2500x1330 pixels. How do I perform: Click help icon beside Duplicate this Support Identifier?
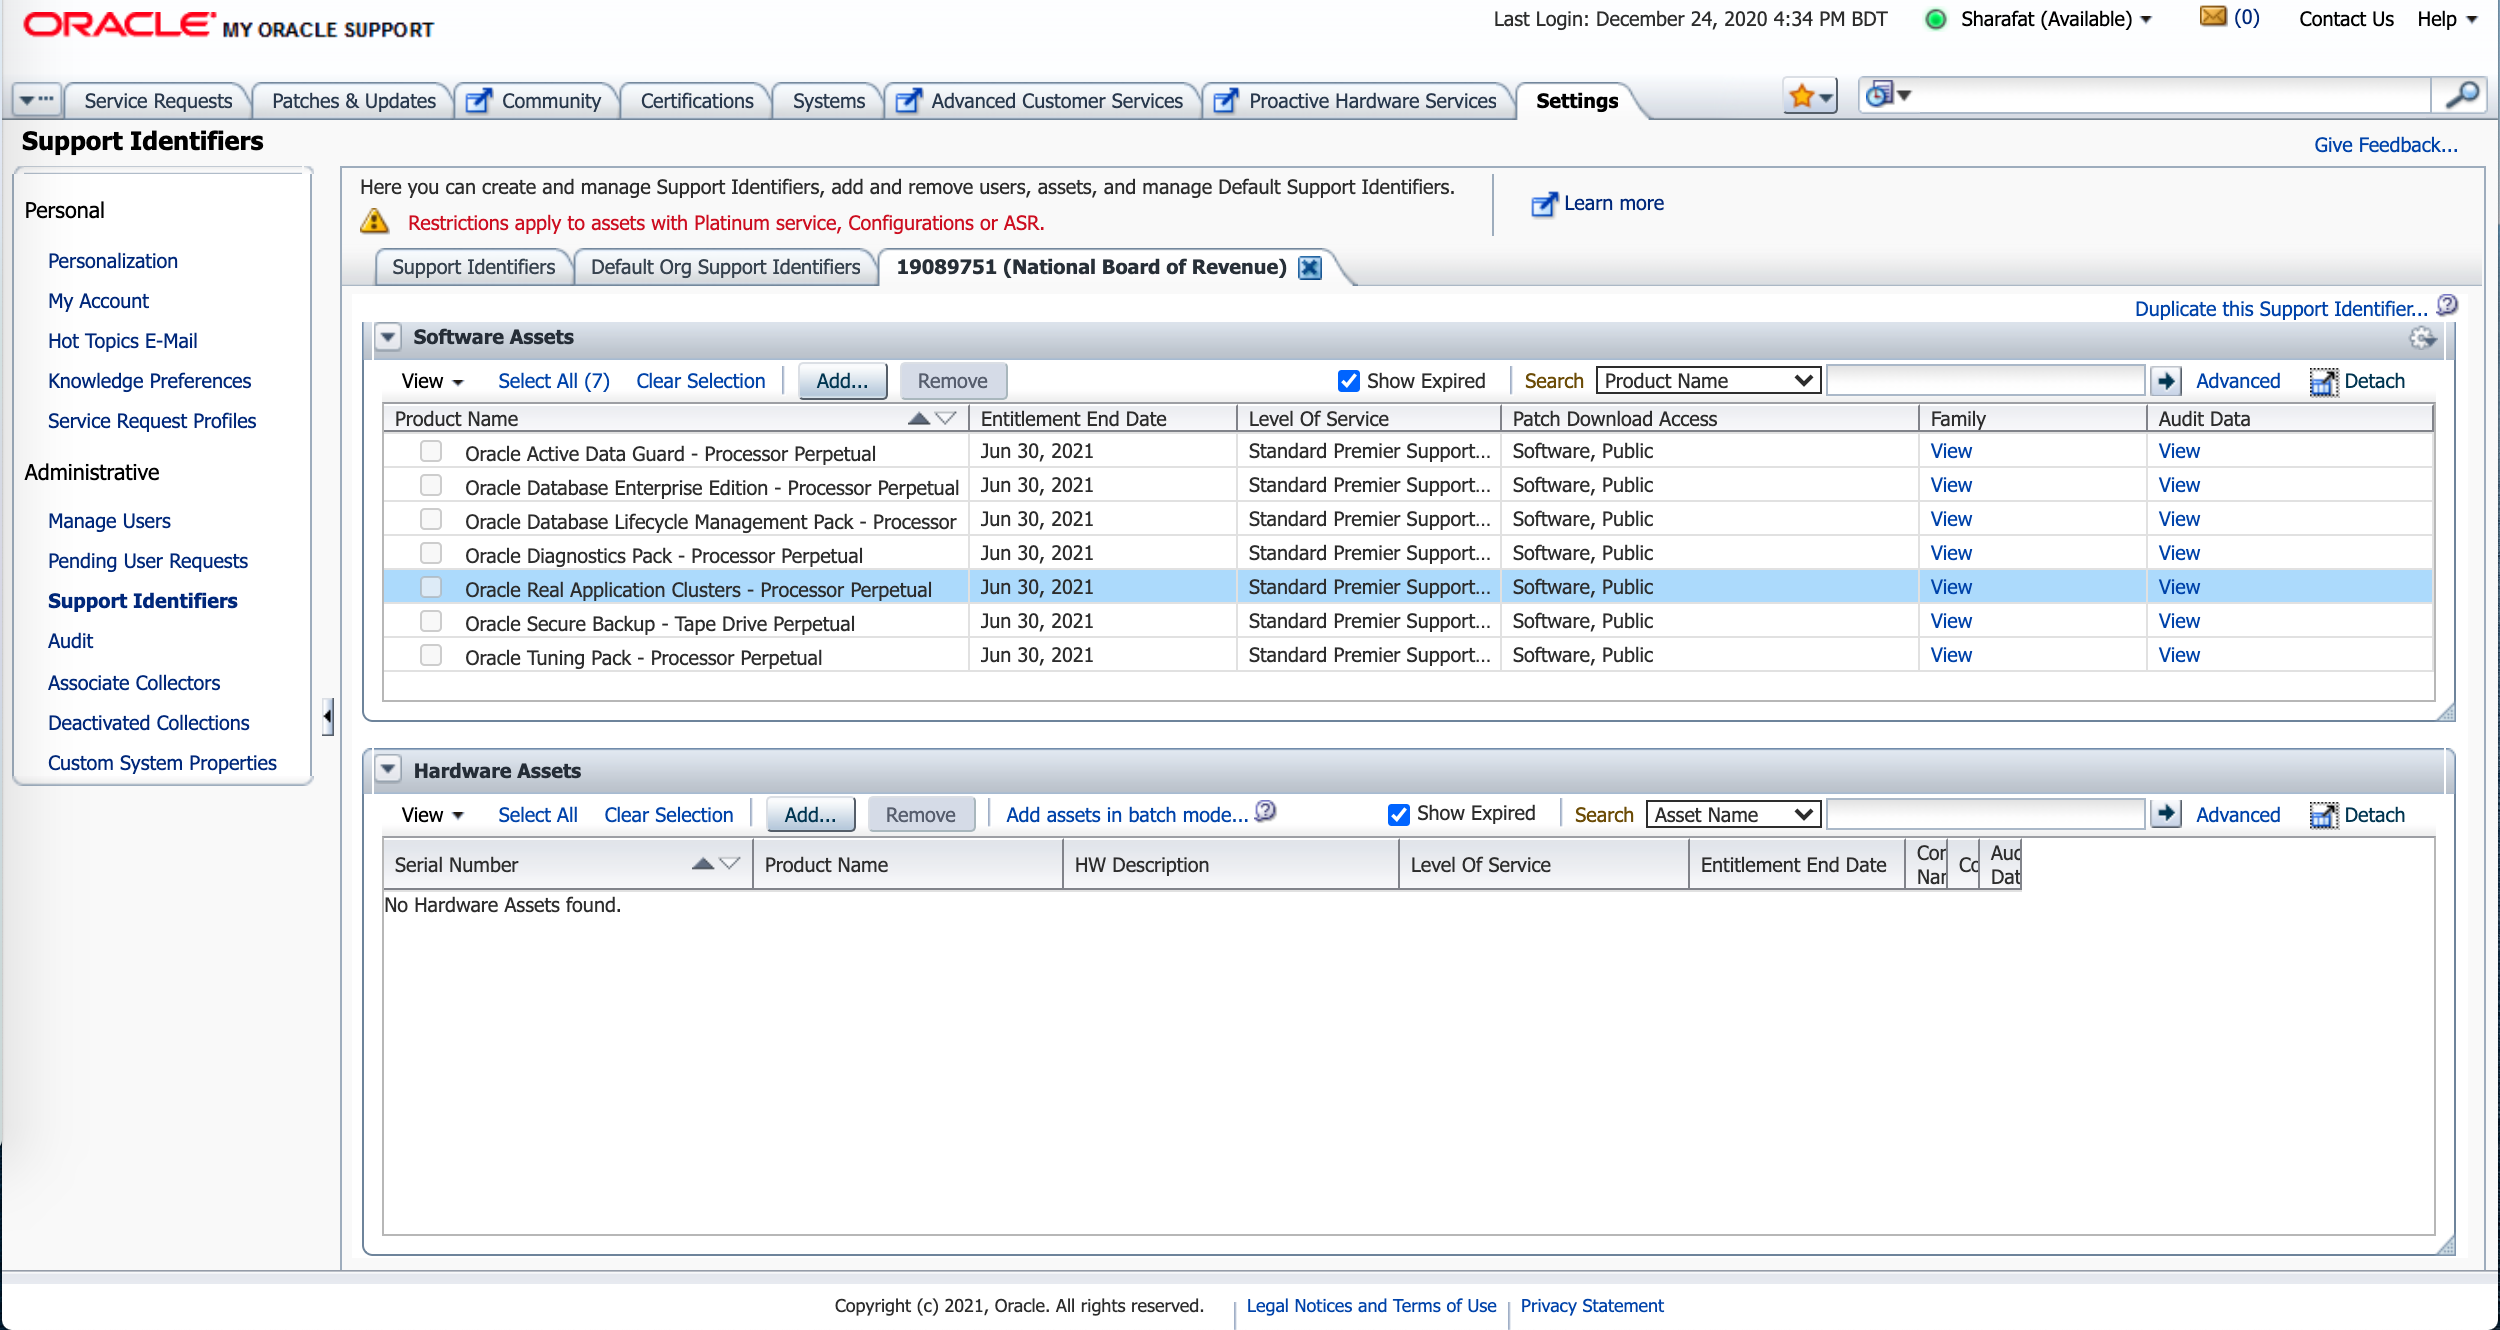[x=2447, y=306]
